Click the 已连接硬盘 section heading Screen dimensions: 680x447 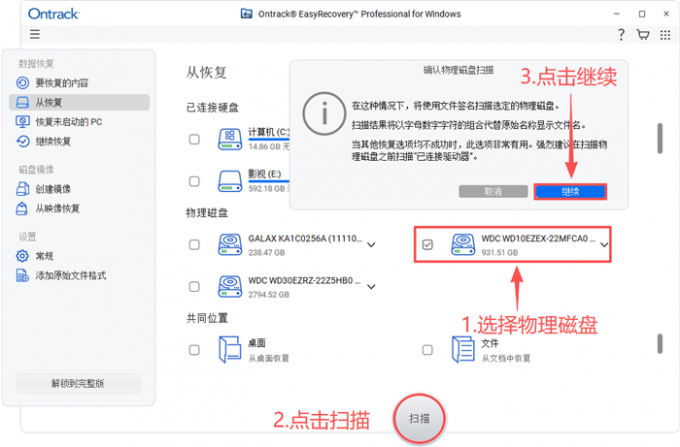click(x=212, y=107)
